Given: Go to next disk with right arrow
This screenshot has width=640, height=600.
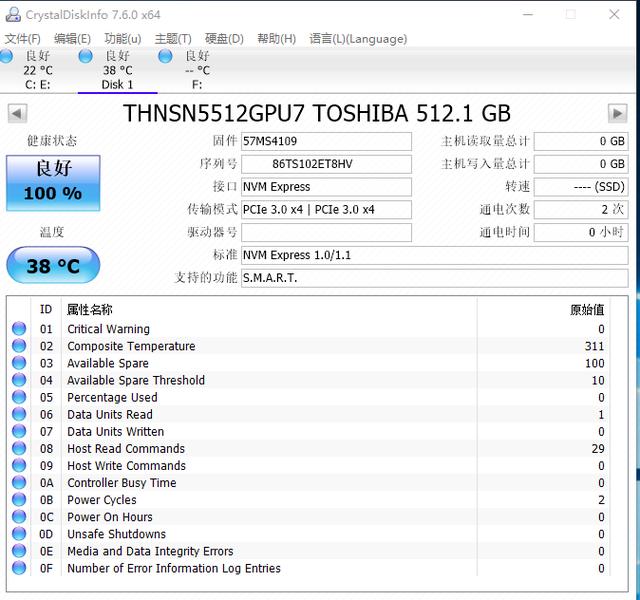Looking at the screenshot, I should pyautogui.click(x=617, y=113).
